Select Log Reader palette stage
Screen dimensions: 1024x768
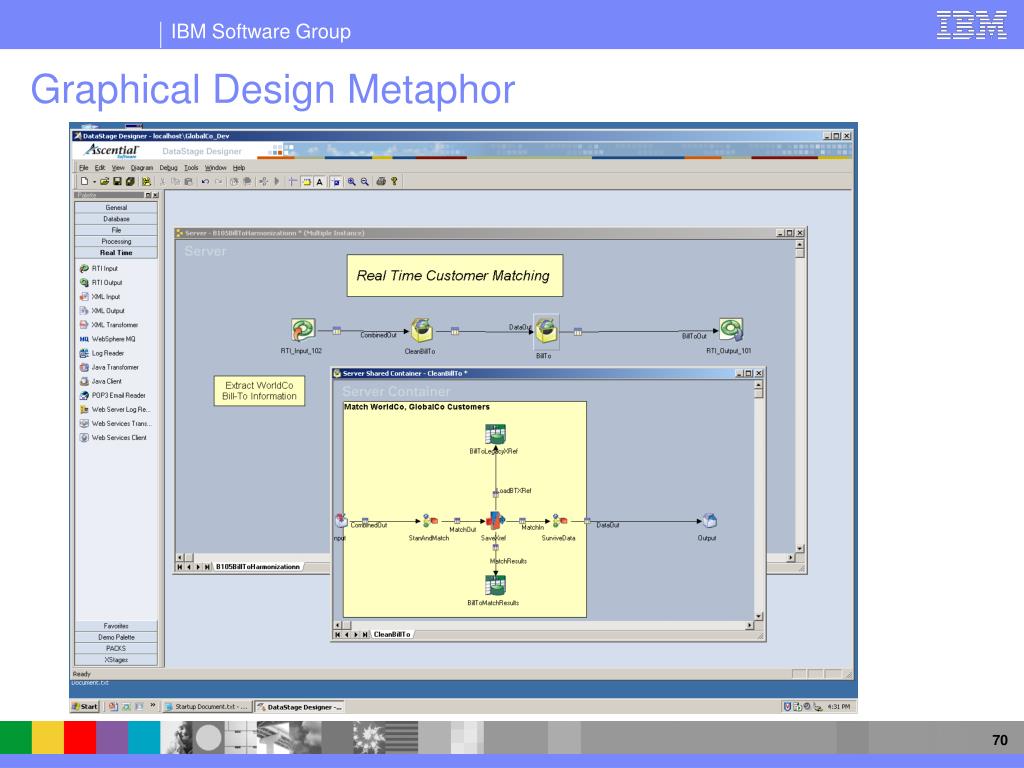tap(101, 353)
